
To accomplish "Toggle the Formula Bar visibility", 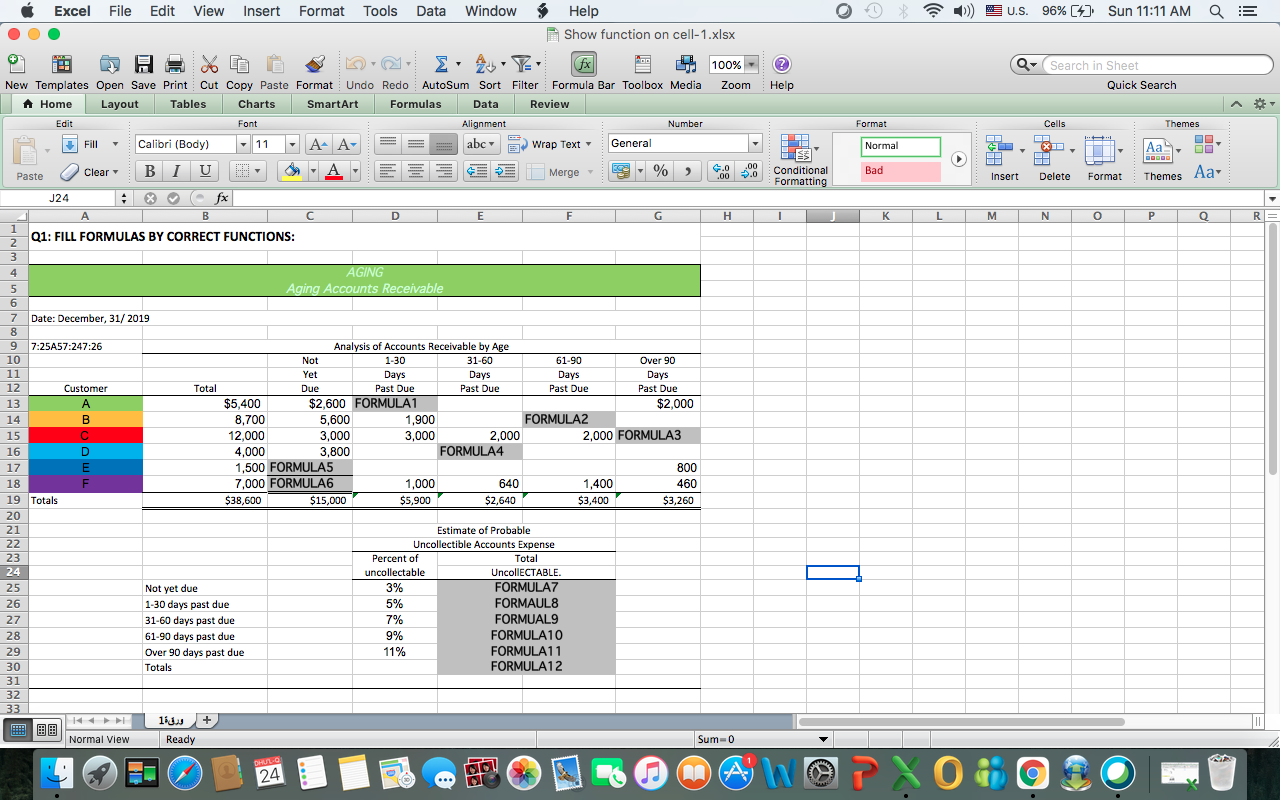I will coord(584,64).
